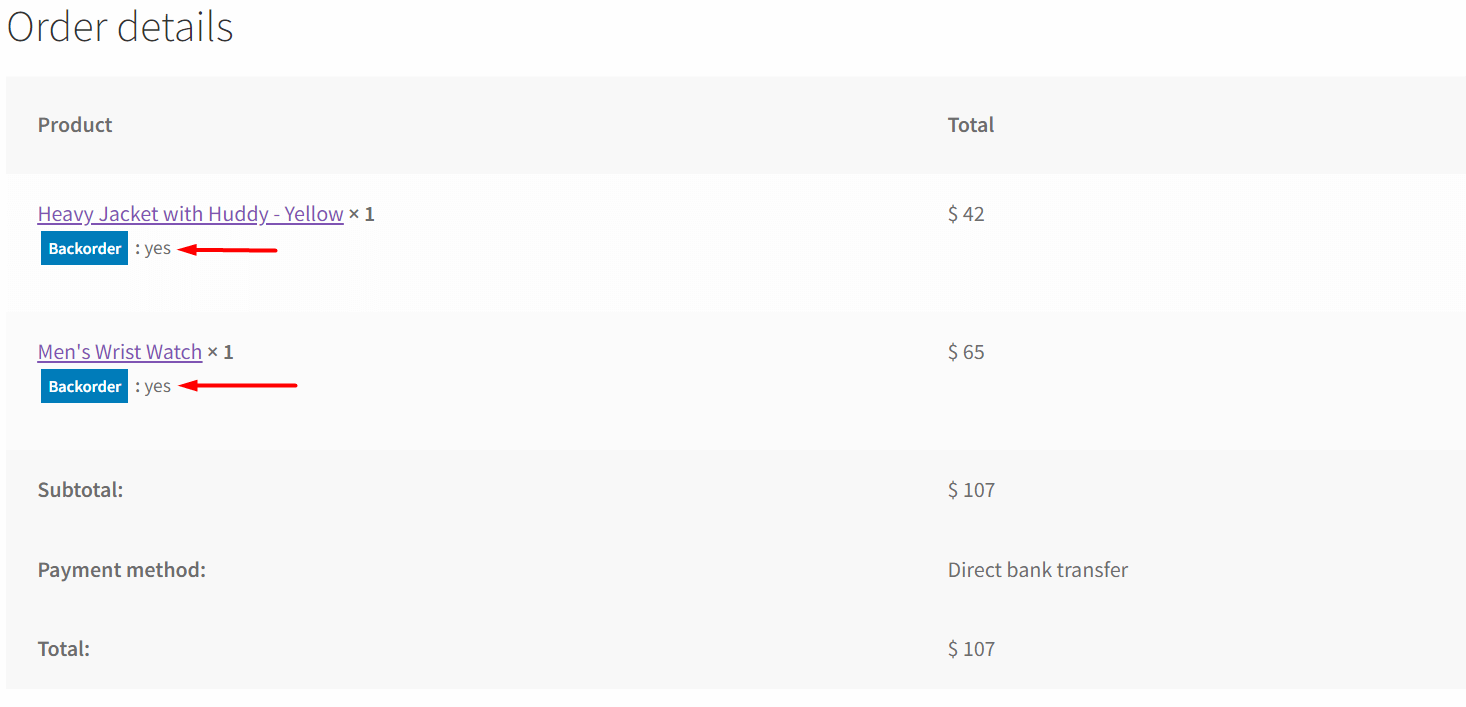Screen dimensions: 1466x707
Task: Open the Heavy Jacket with Huddy - Yellow product
Action: [x=190, y=213]
